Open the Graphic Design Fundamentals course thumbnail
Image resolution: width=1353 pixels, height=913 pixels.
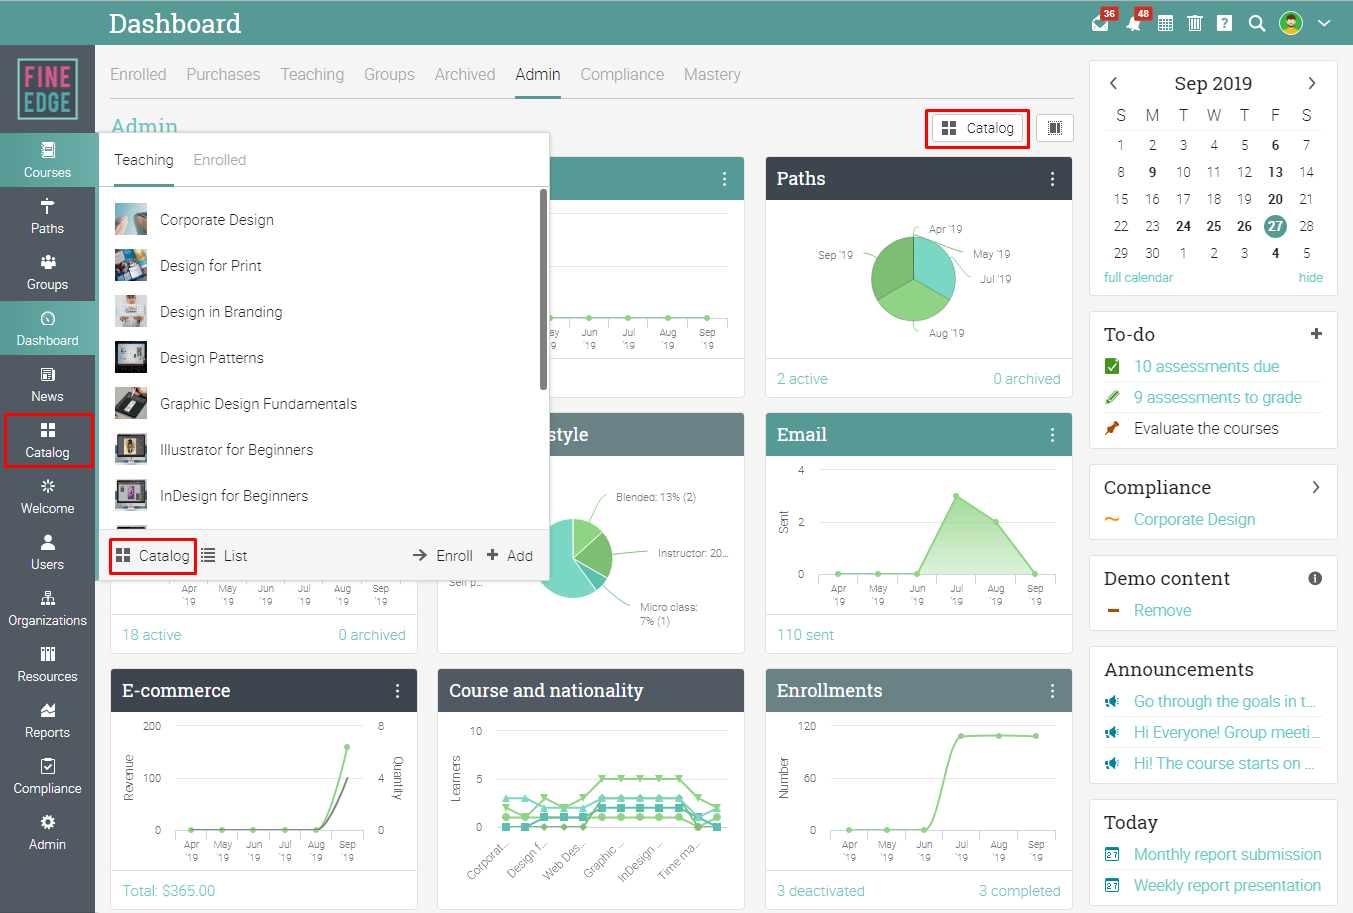pyautogui.click(x=131, y=403)
